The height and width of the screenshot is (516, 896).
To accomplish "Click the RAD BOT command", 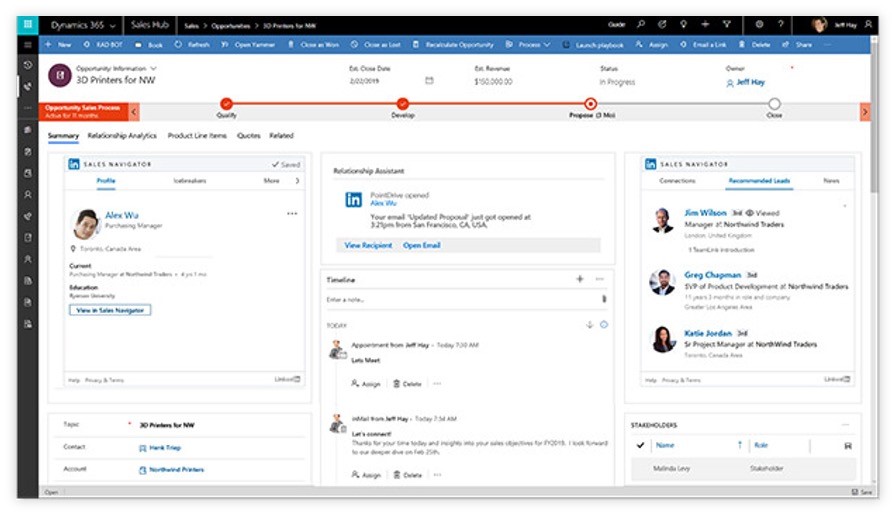I will click(x=103, y=45).
